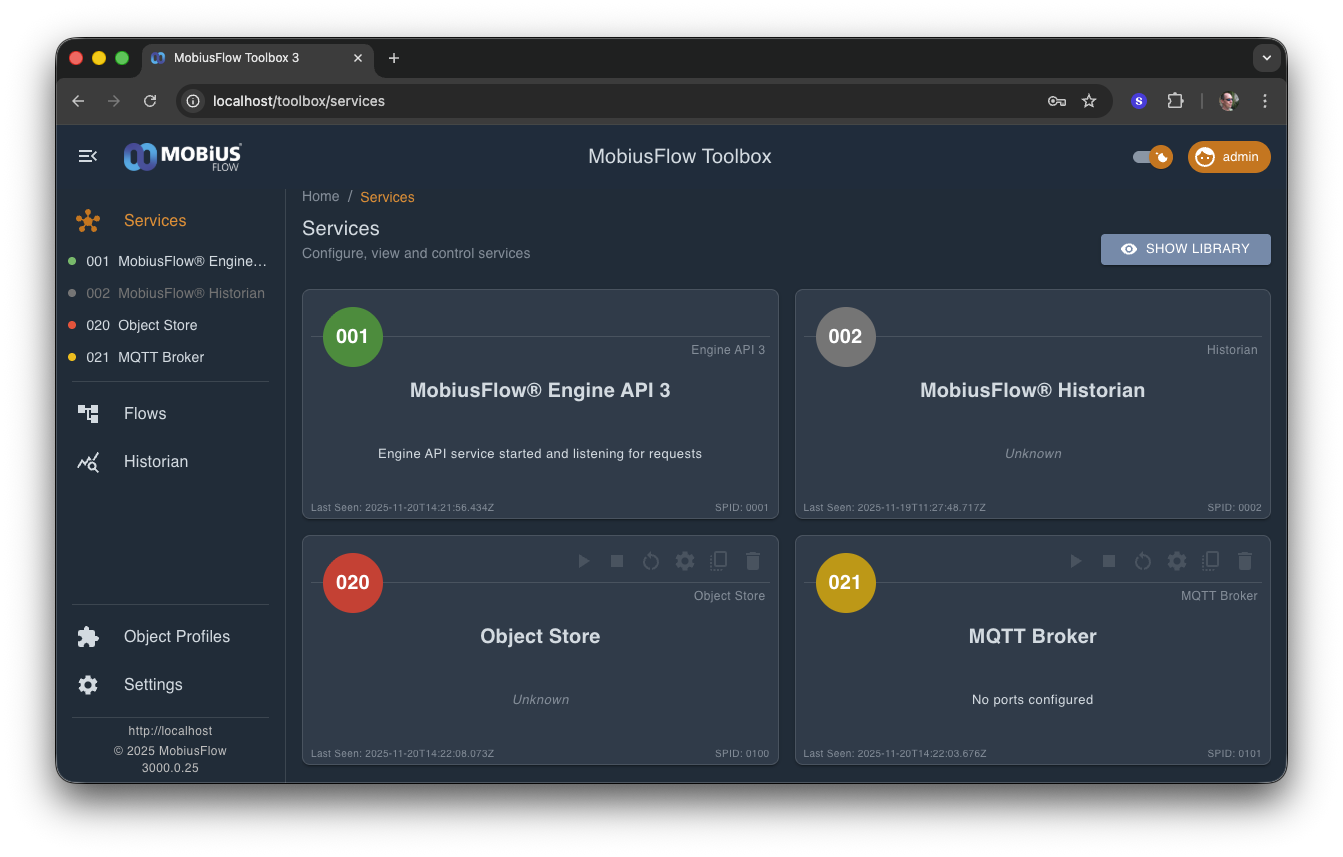
Task: Restart the Object Store service
Action: pos(651,561)
